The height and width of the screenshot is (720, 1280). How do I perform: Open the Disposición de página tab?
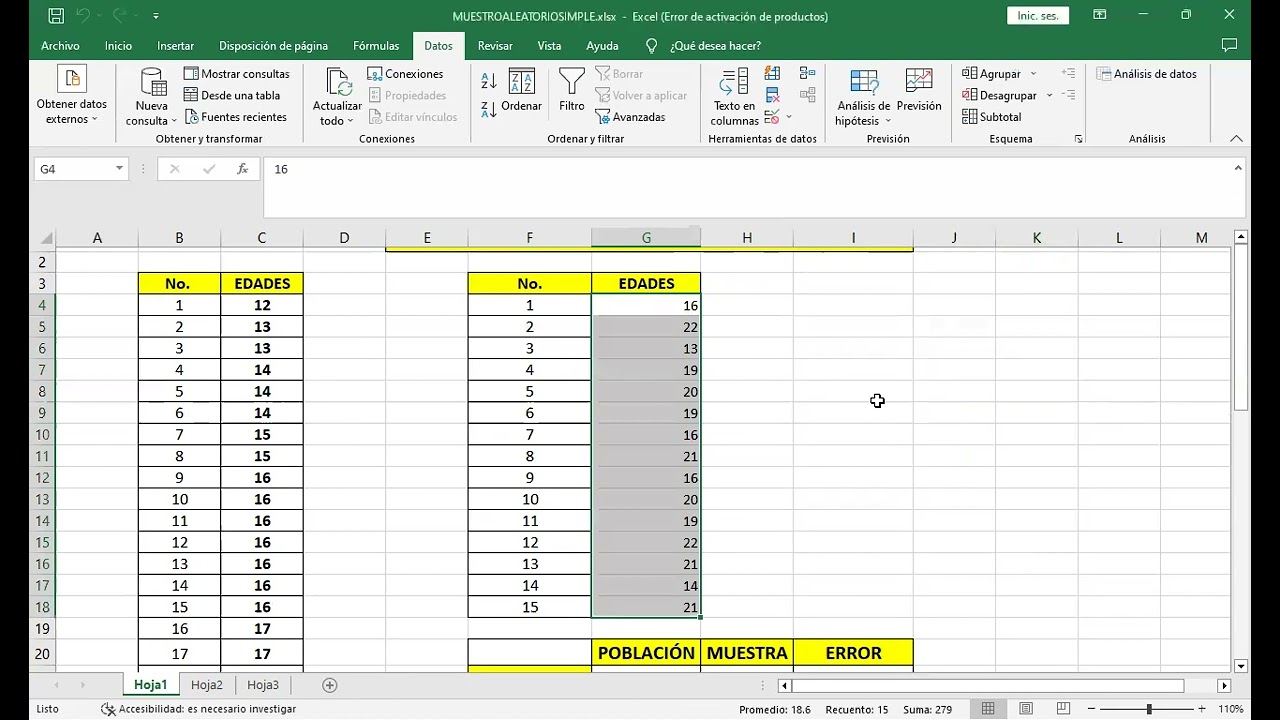pyautogui.click(x=273, y=46)
